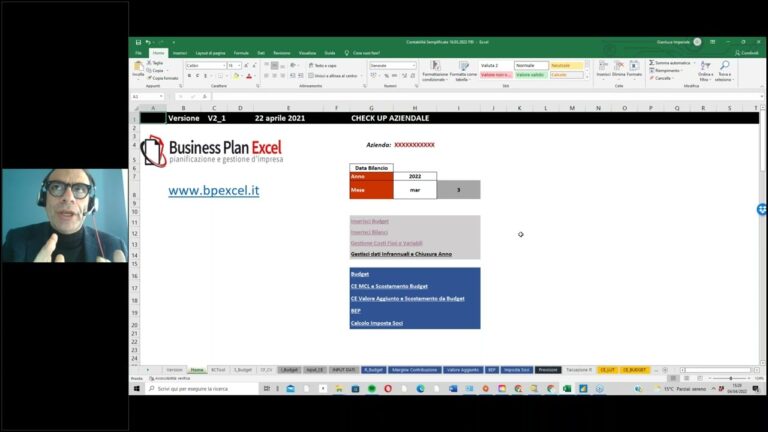
Task: Open the Riempimento fill menu
Action: coord(666,71)
